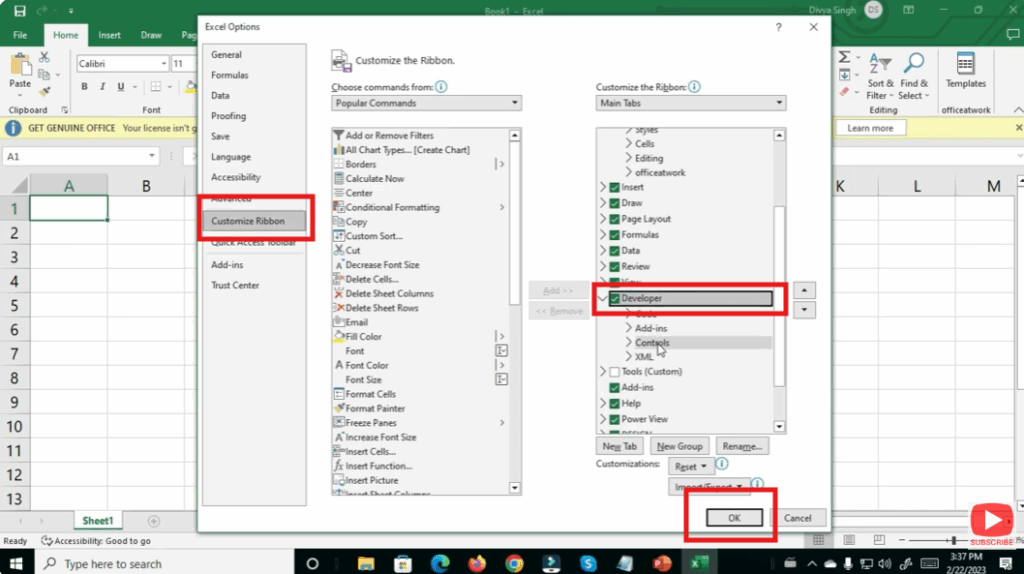Enable the Tools (Custom) tab checkbox
This screenshot has height=574, width=1024.
point(615,372)
